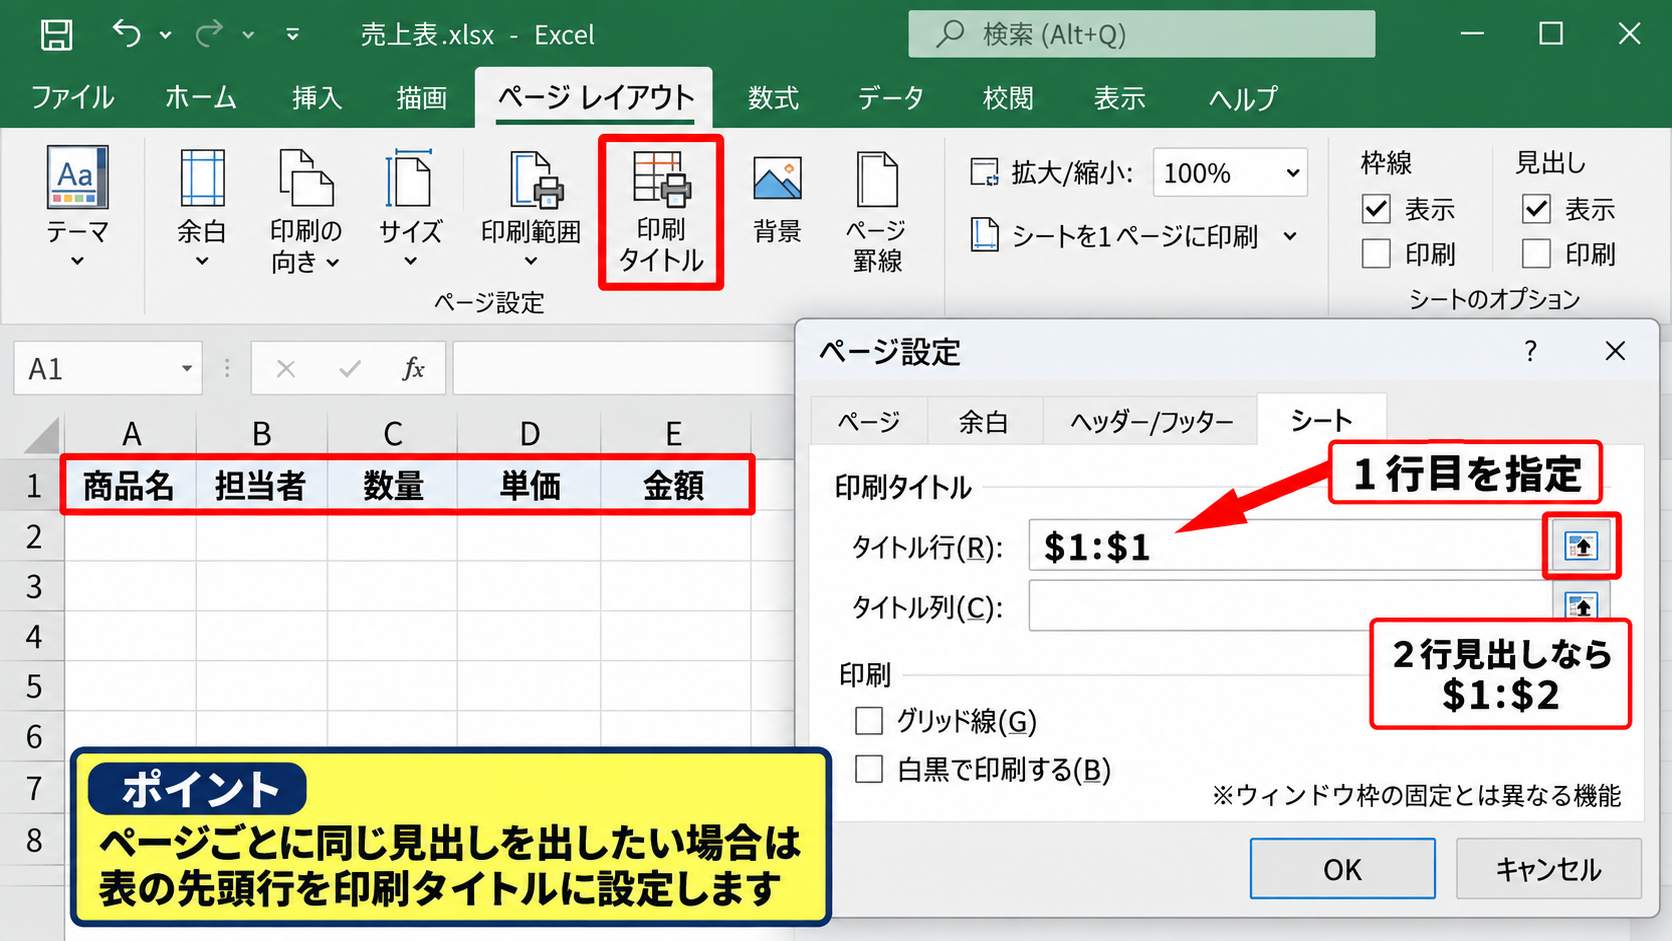Enable 見出し 印刷 checkbox

pyautogui.click(x=1536, y=254)
